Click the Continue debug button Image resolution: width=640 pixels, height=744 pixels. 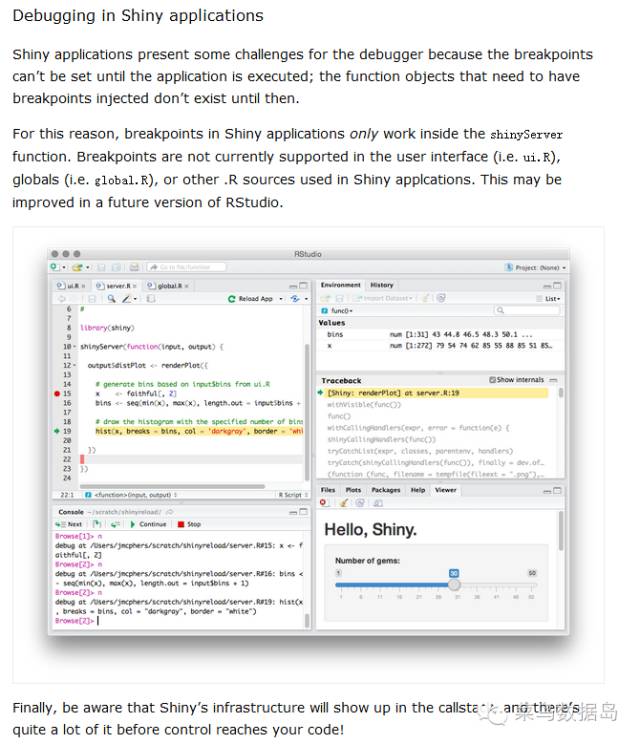(148, 524)
